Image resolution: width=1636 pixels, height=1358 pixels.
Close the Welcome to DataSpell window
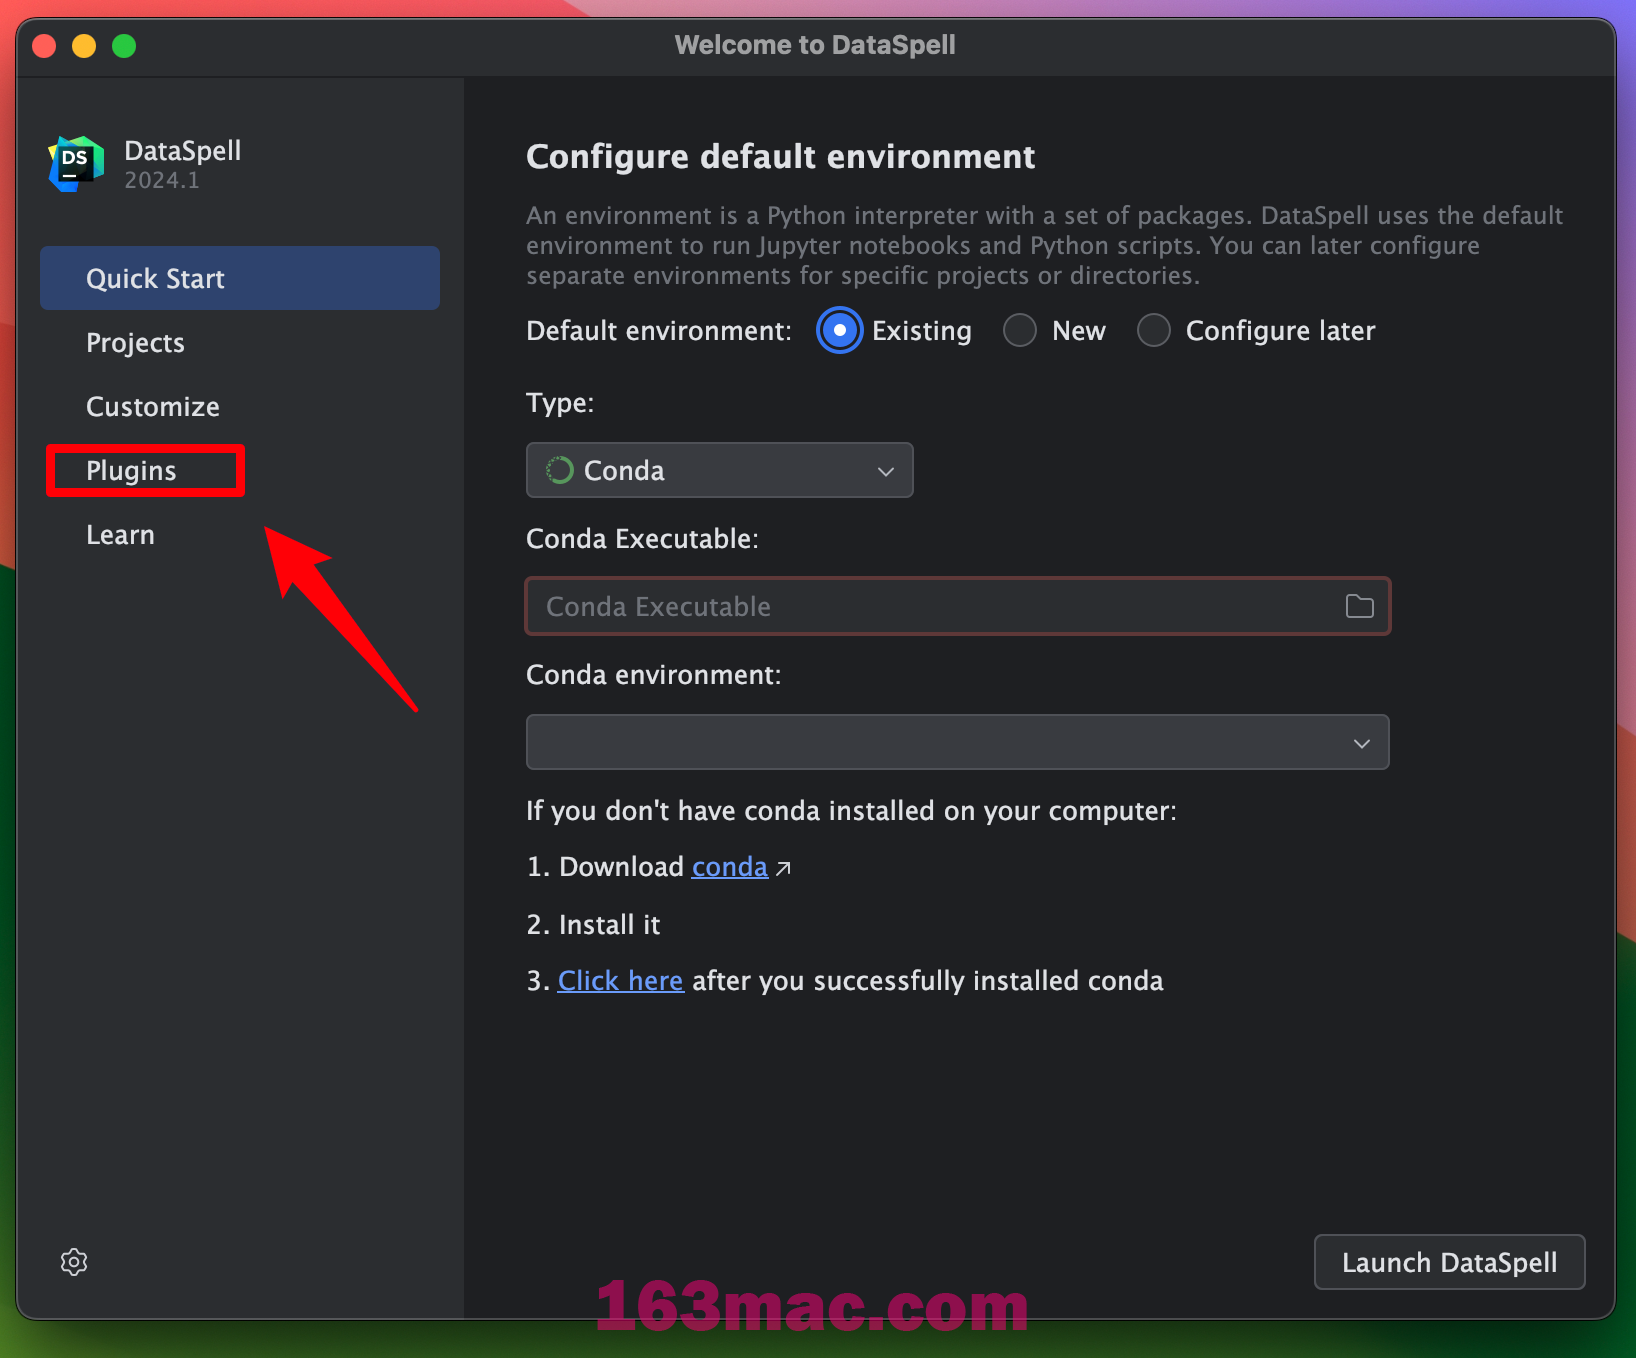(x=44, y=46)
